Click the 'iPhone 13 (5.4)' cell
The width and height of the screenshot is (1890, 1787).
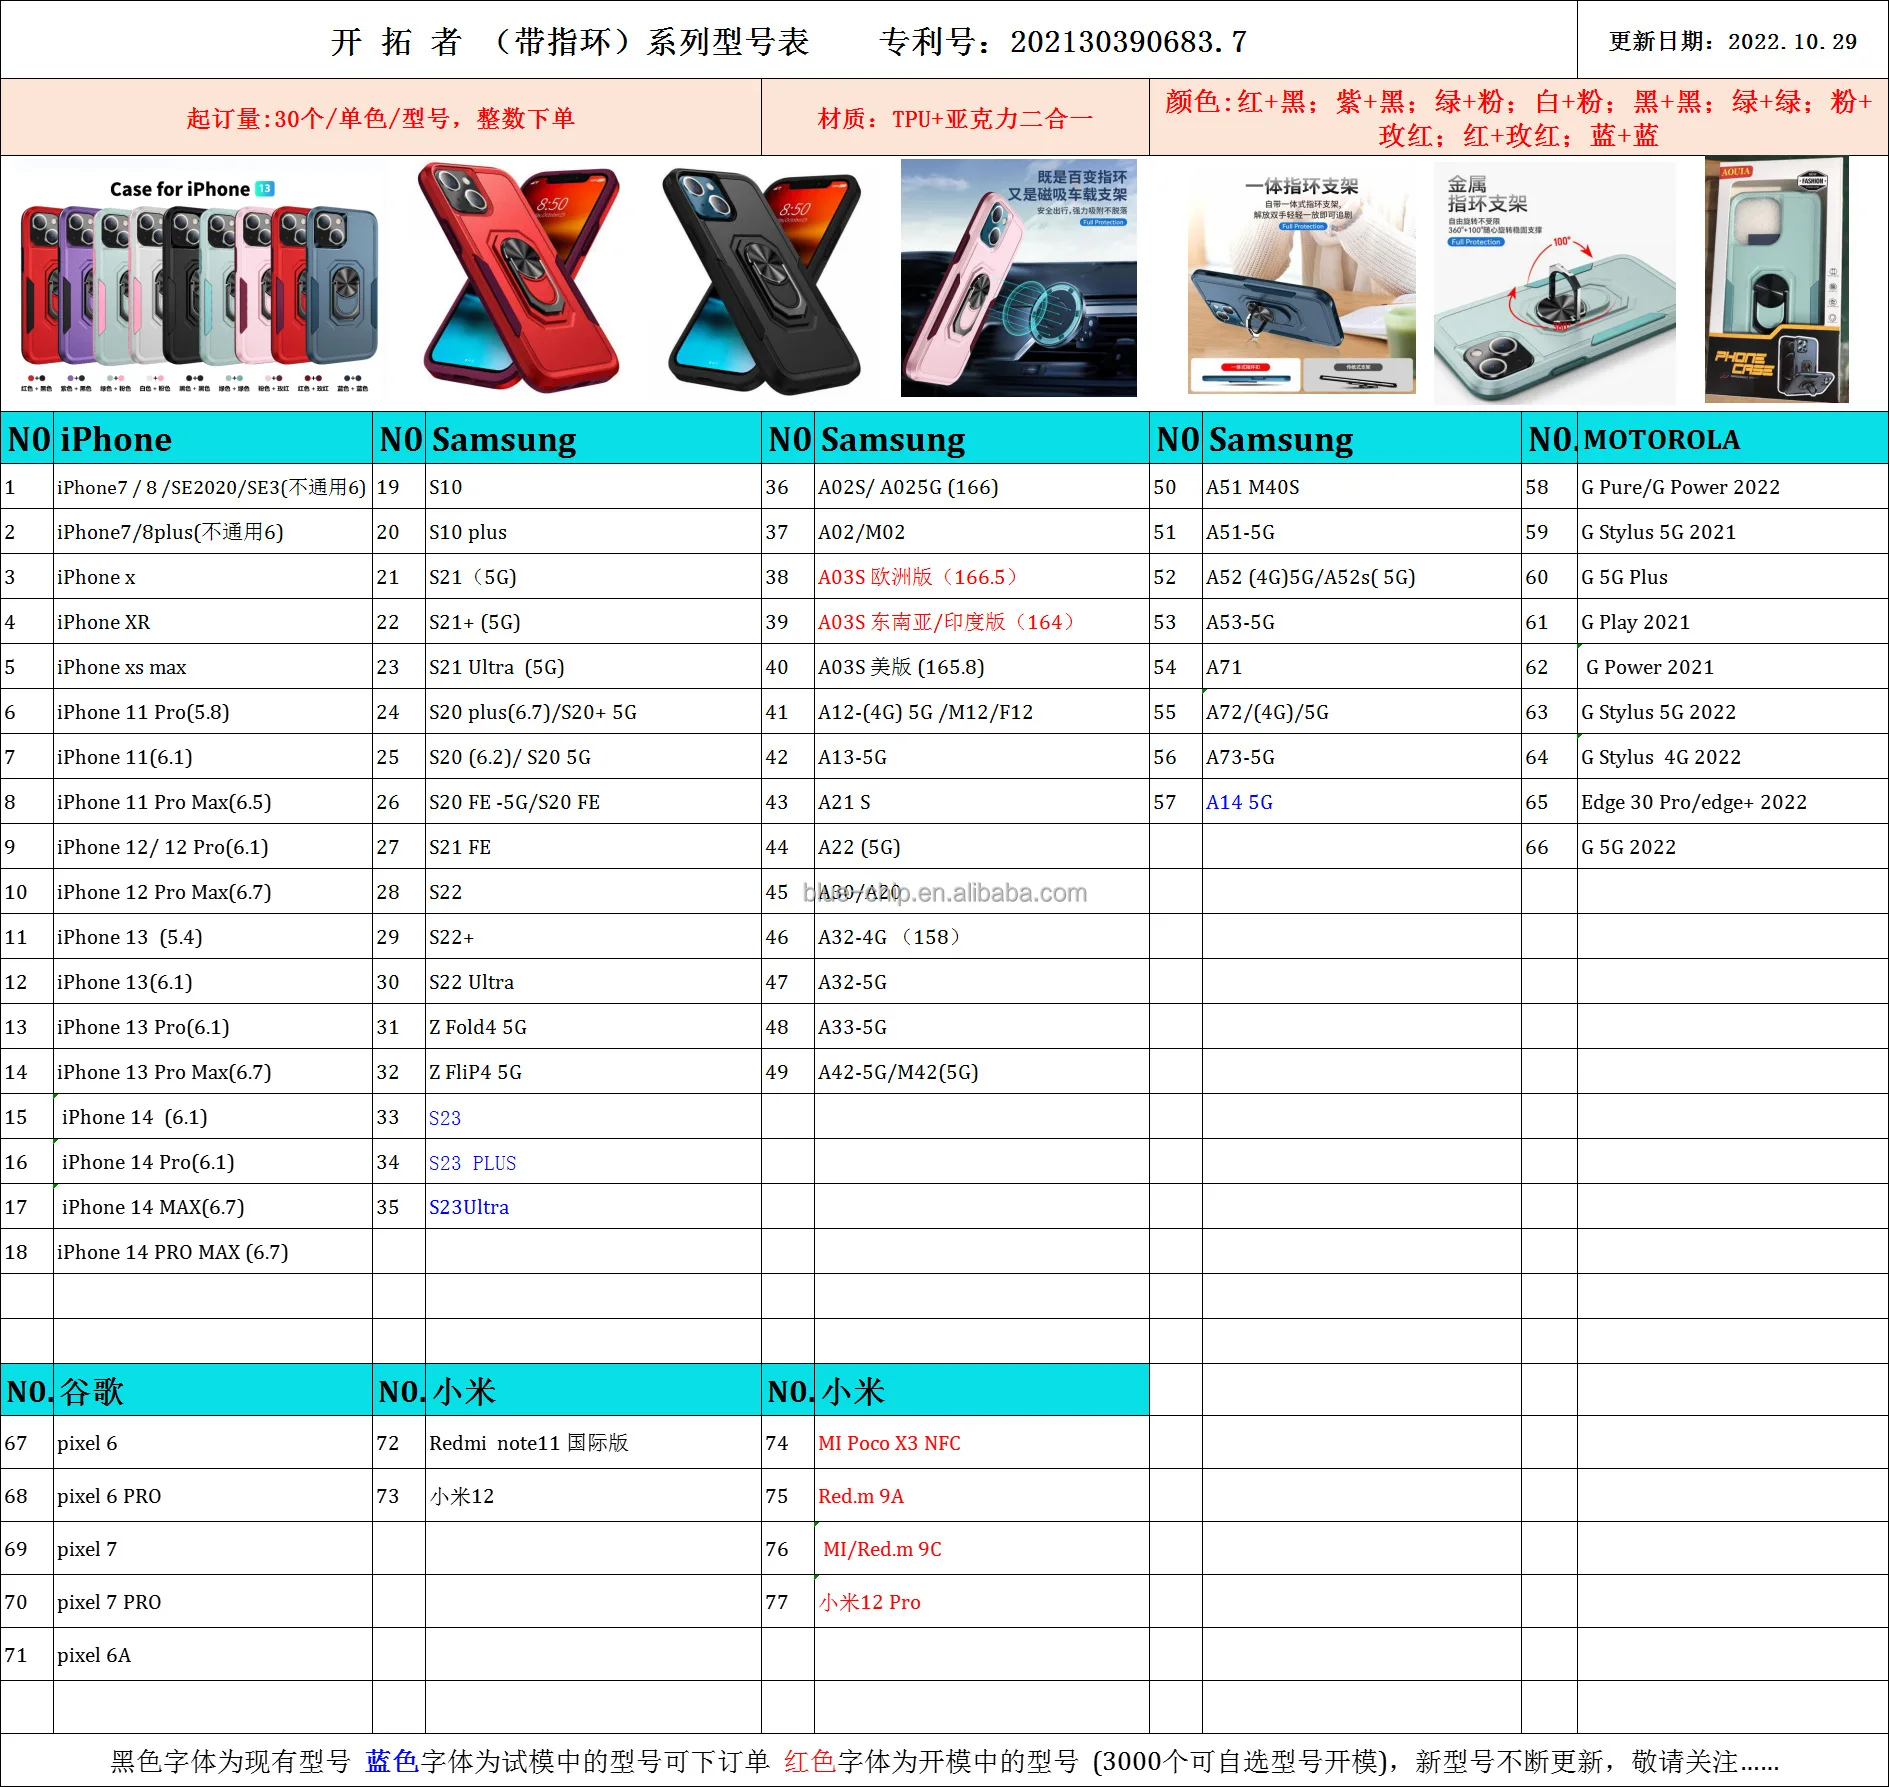(213, 937)
